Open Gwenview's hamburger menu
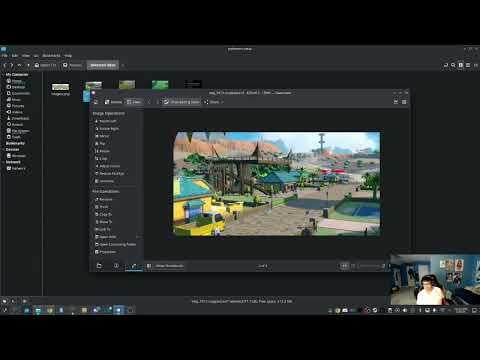 tap(404, 102)
